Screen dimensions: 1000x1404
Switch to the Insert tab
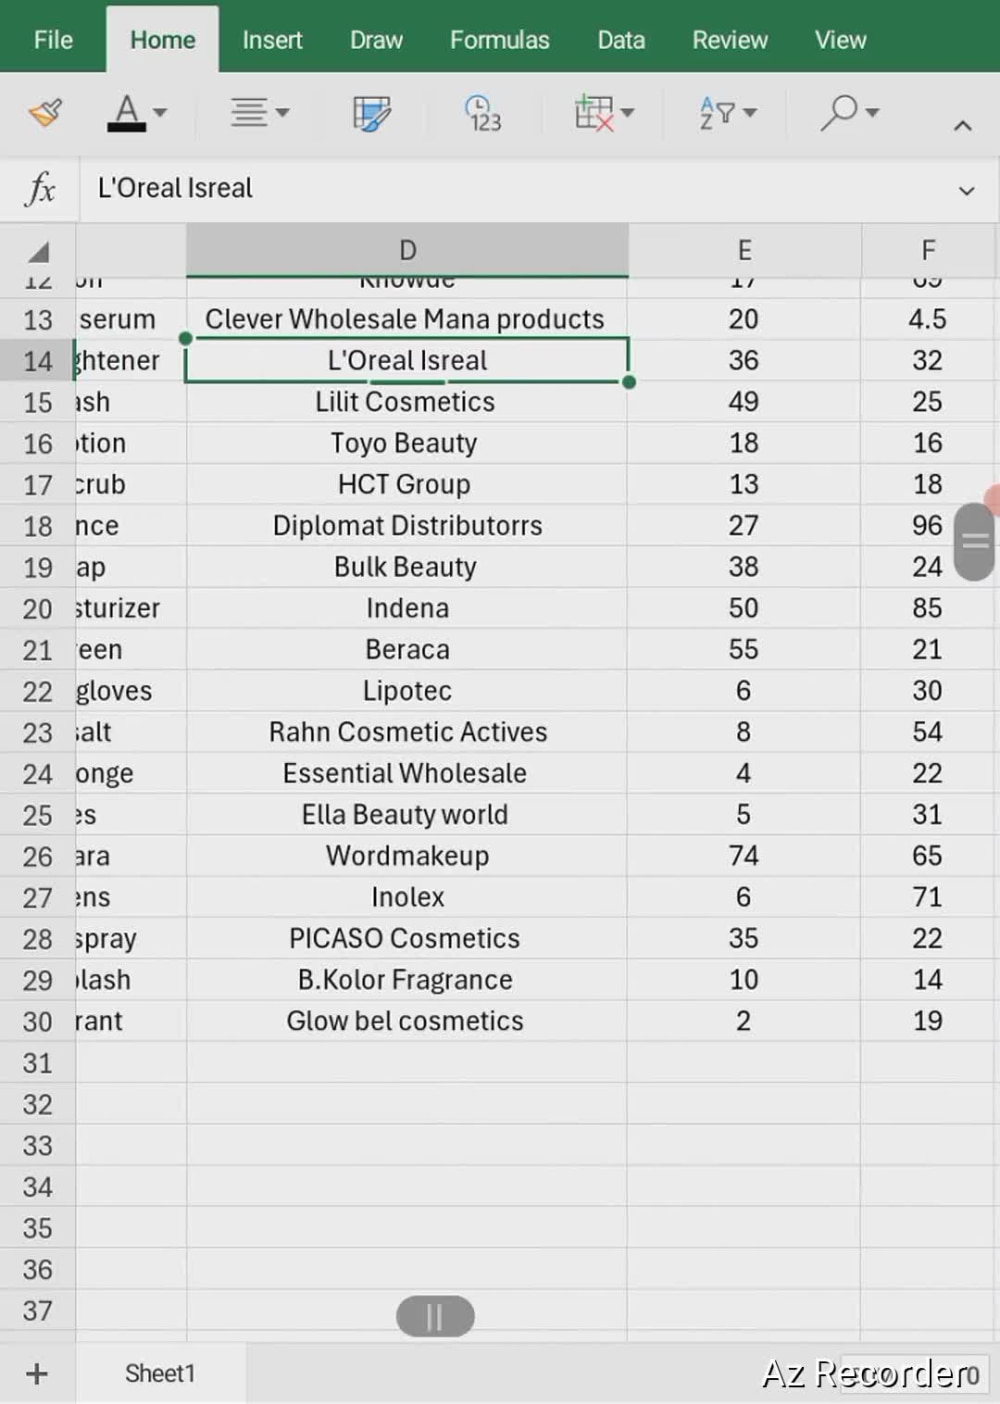tap(272, 40)
